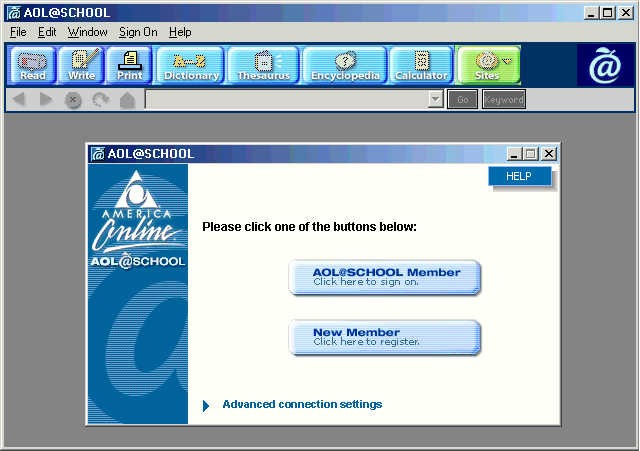640x451 pixels.
Task: Open the Thesaurus tool
Action: click(x=264, y=65)
